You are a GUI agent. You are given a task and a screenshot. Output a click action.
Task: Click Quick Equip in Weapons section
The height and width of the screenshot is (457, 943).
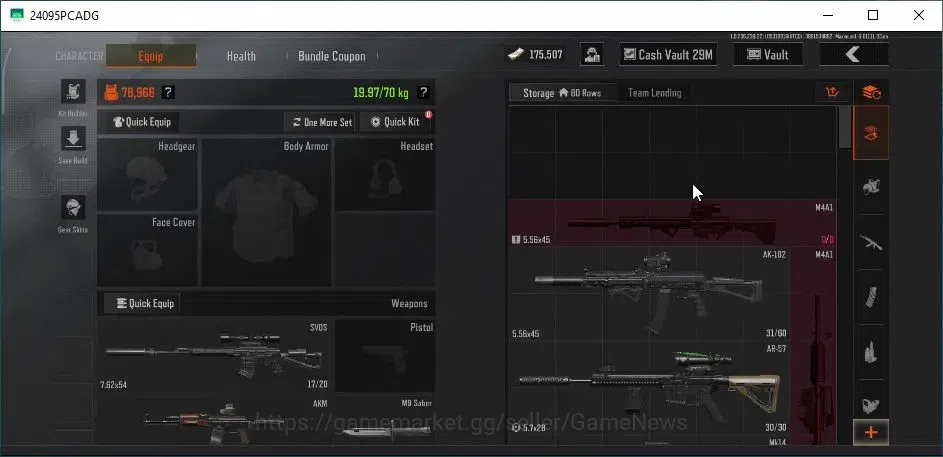pyautogui.click(x=143, y=303)
